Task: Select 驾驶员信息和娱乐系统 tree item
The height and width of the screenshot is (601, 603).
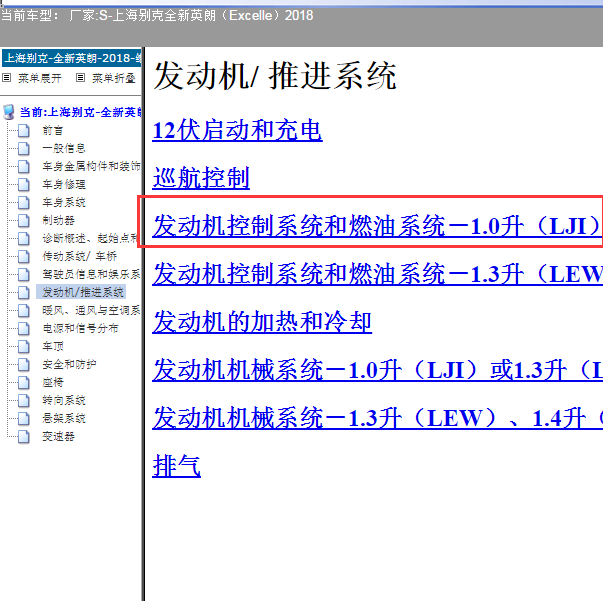Action: click(x=91, y=275)
